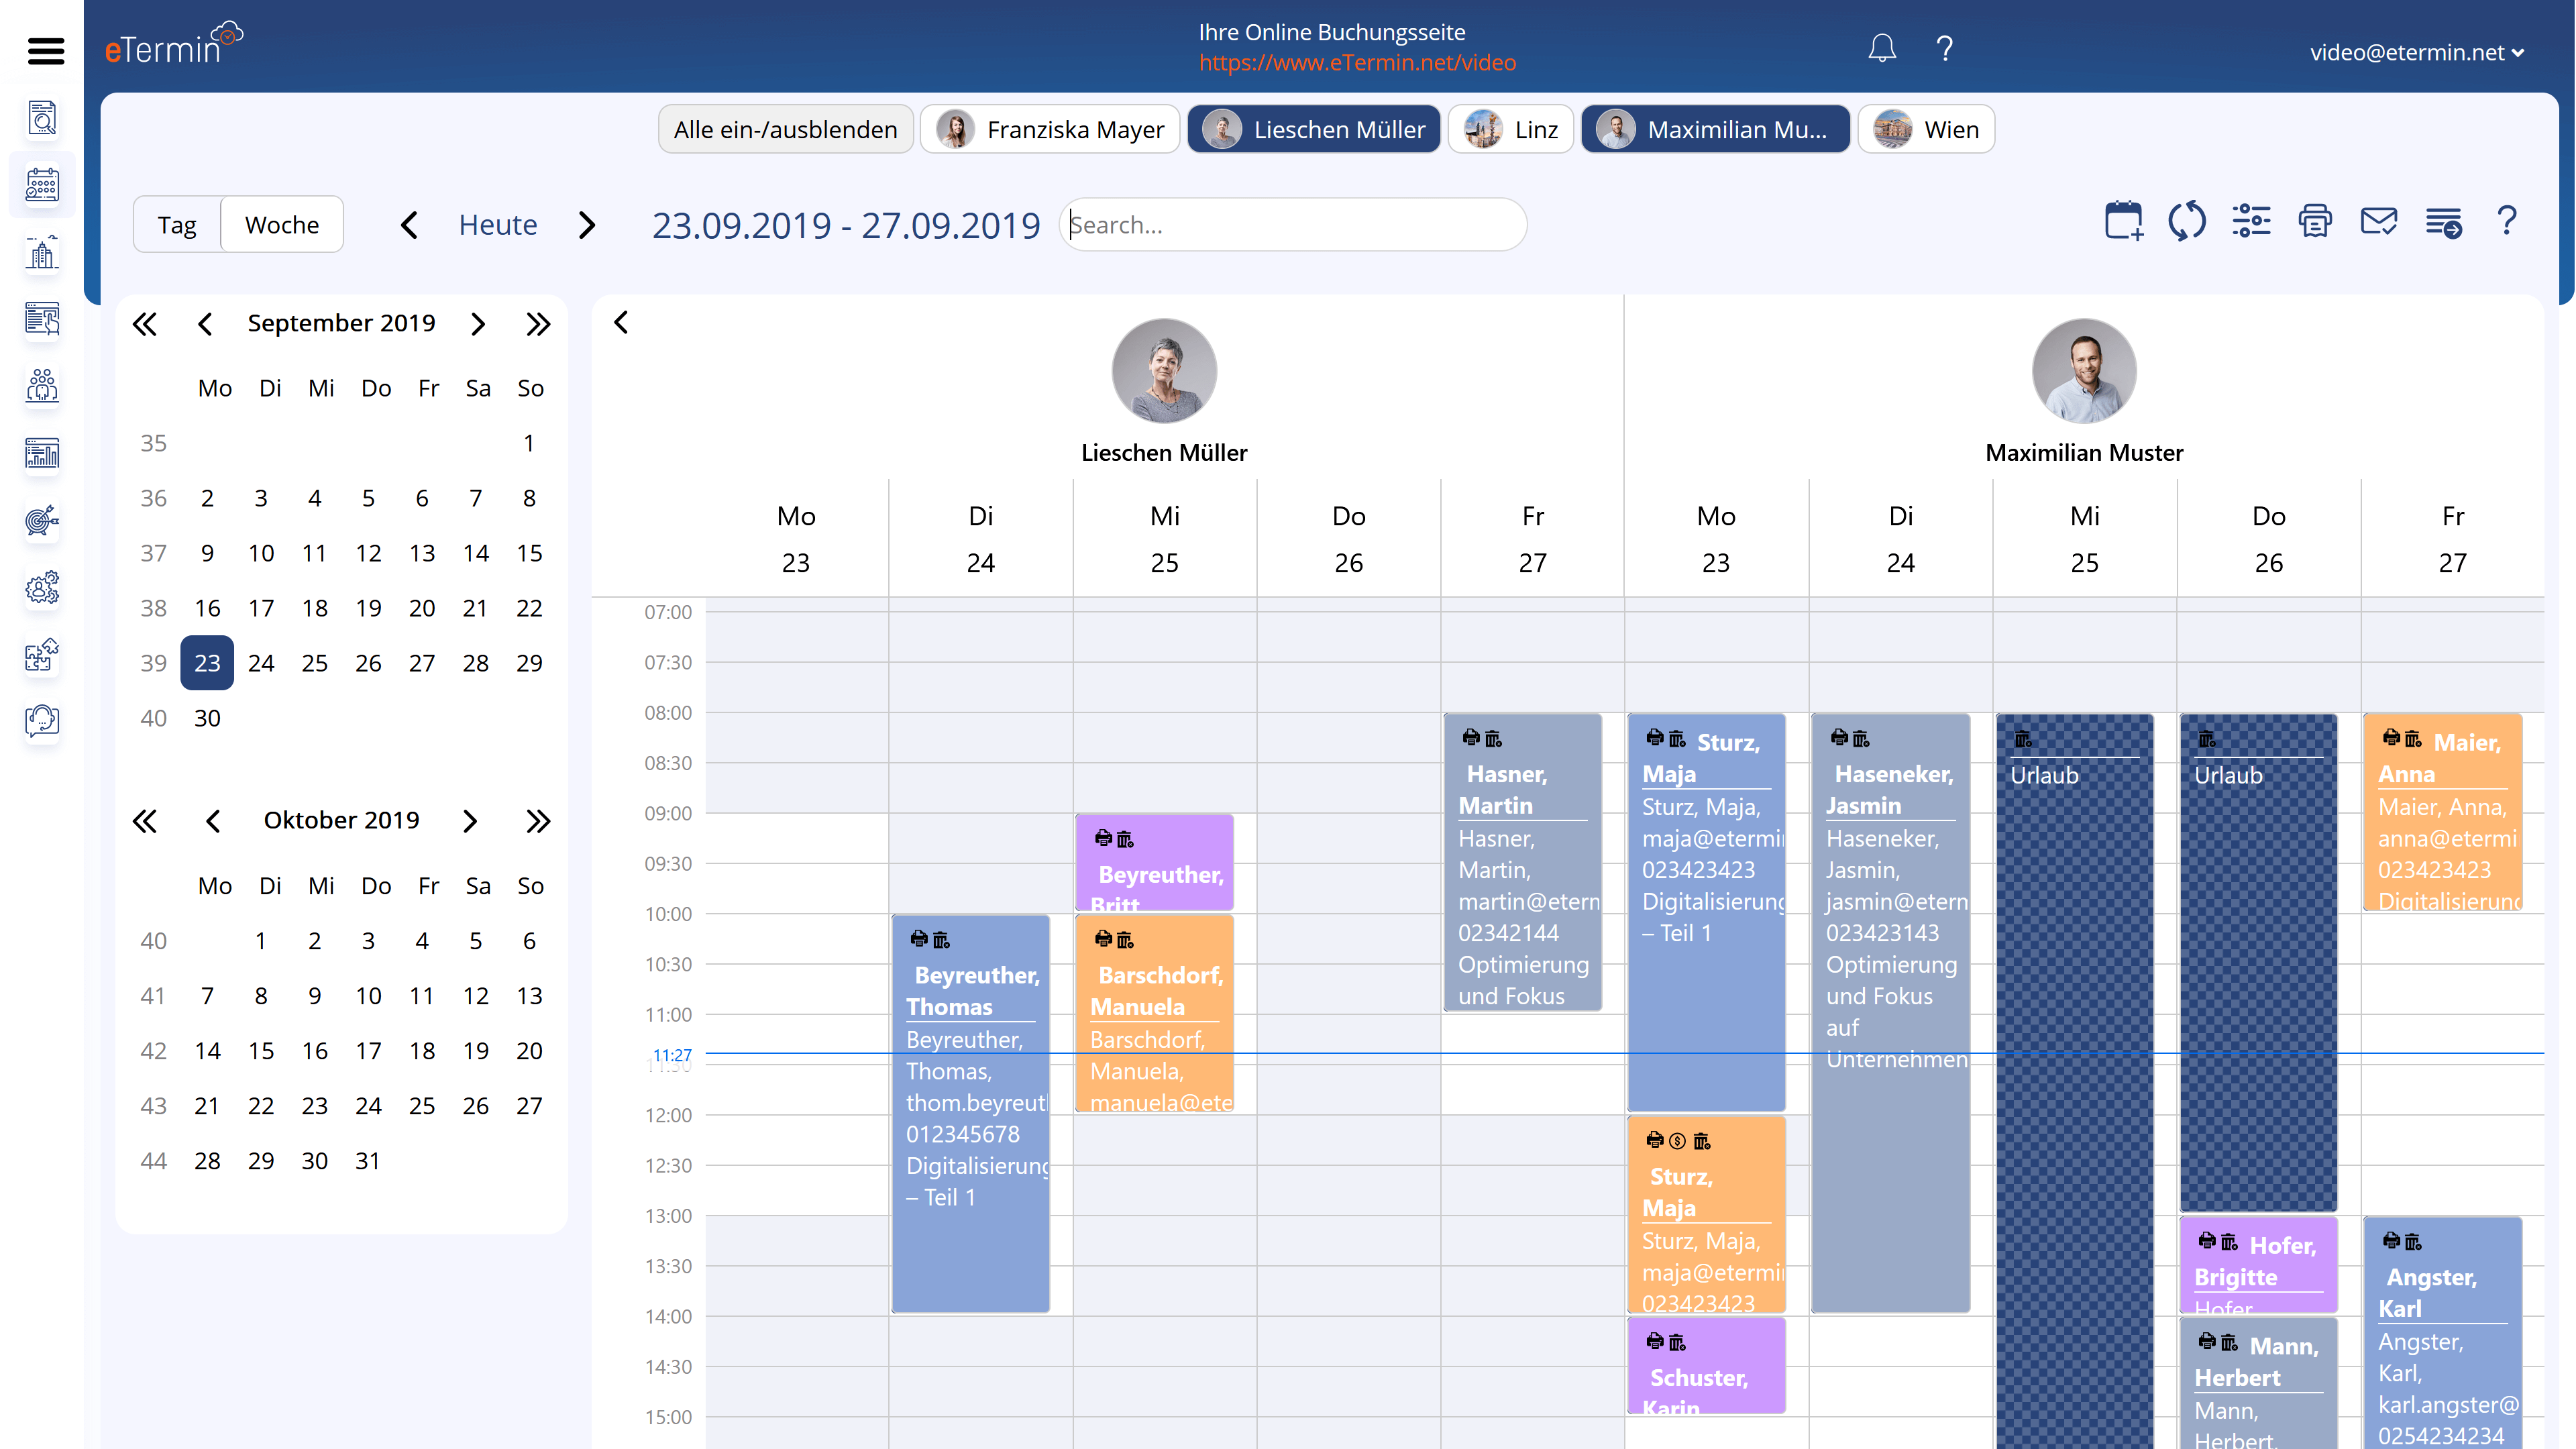This screenshot has height=1449, width=2576.
Task: Open Maier, Anna appointment
Action: (x=2443, y=812)
